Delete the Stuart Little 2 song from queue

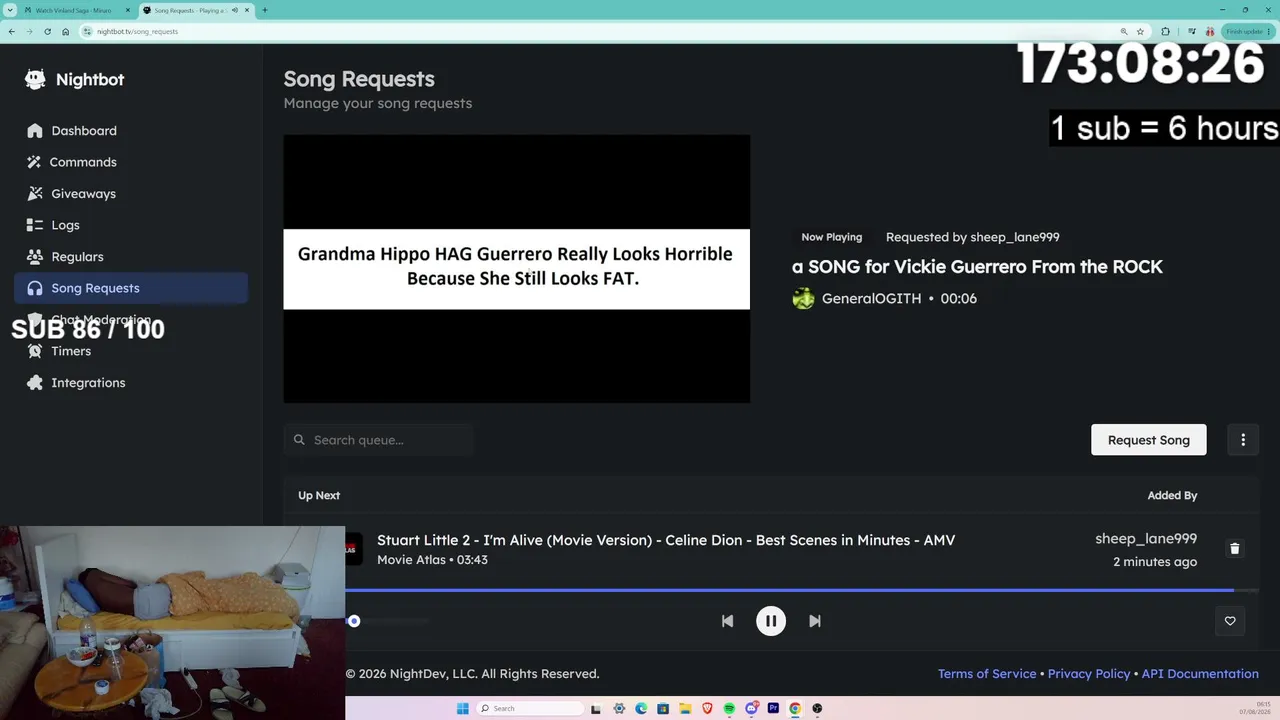point(1234,548)
